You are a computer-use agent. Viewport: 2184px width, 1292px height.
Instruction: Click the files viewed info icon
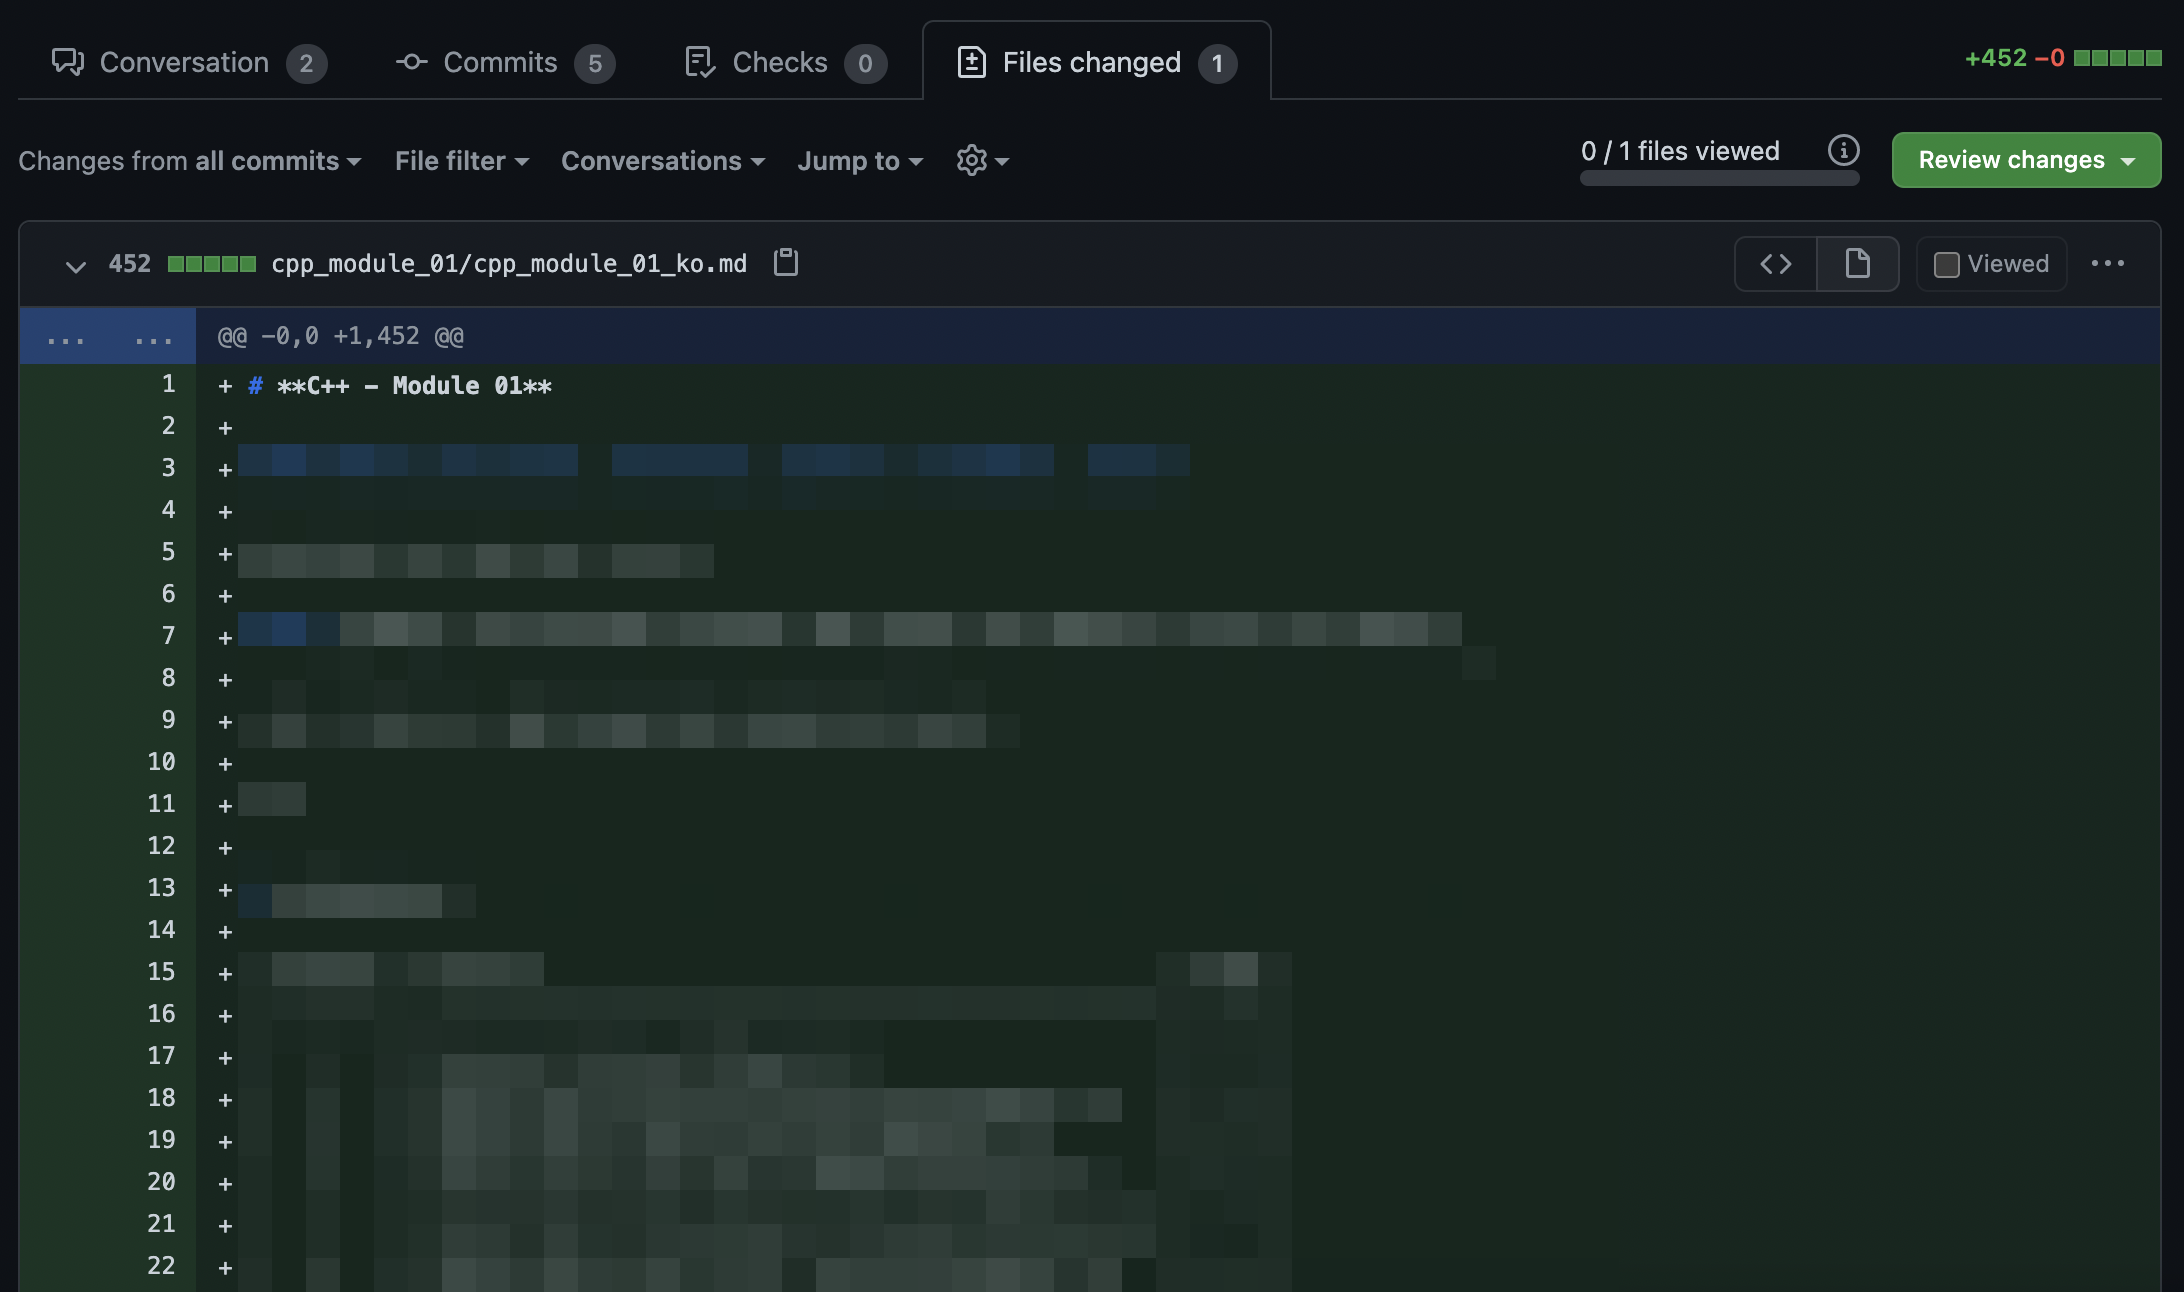1843,151
